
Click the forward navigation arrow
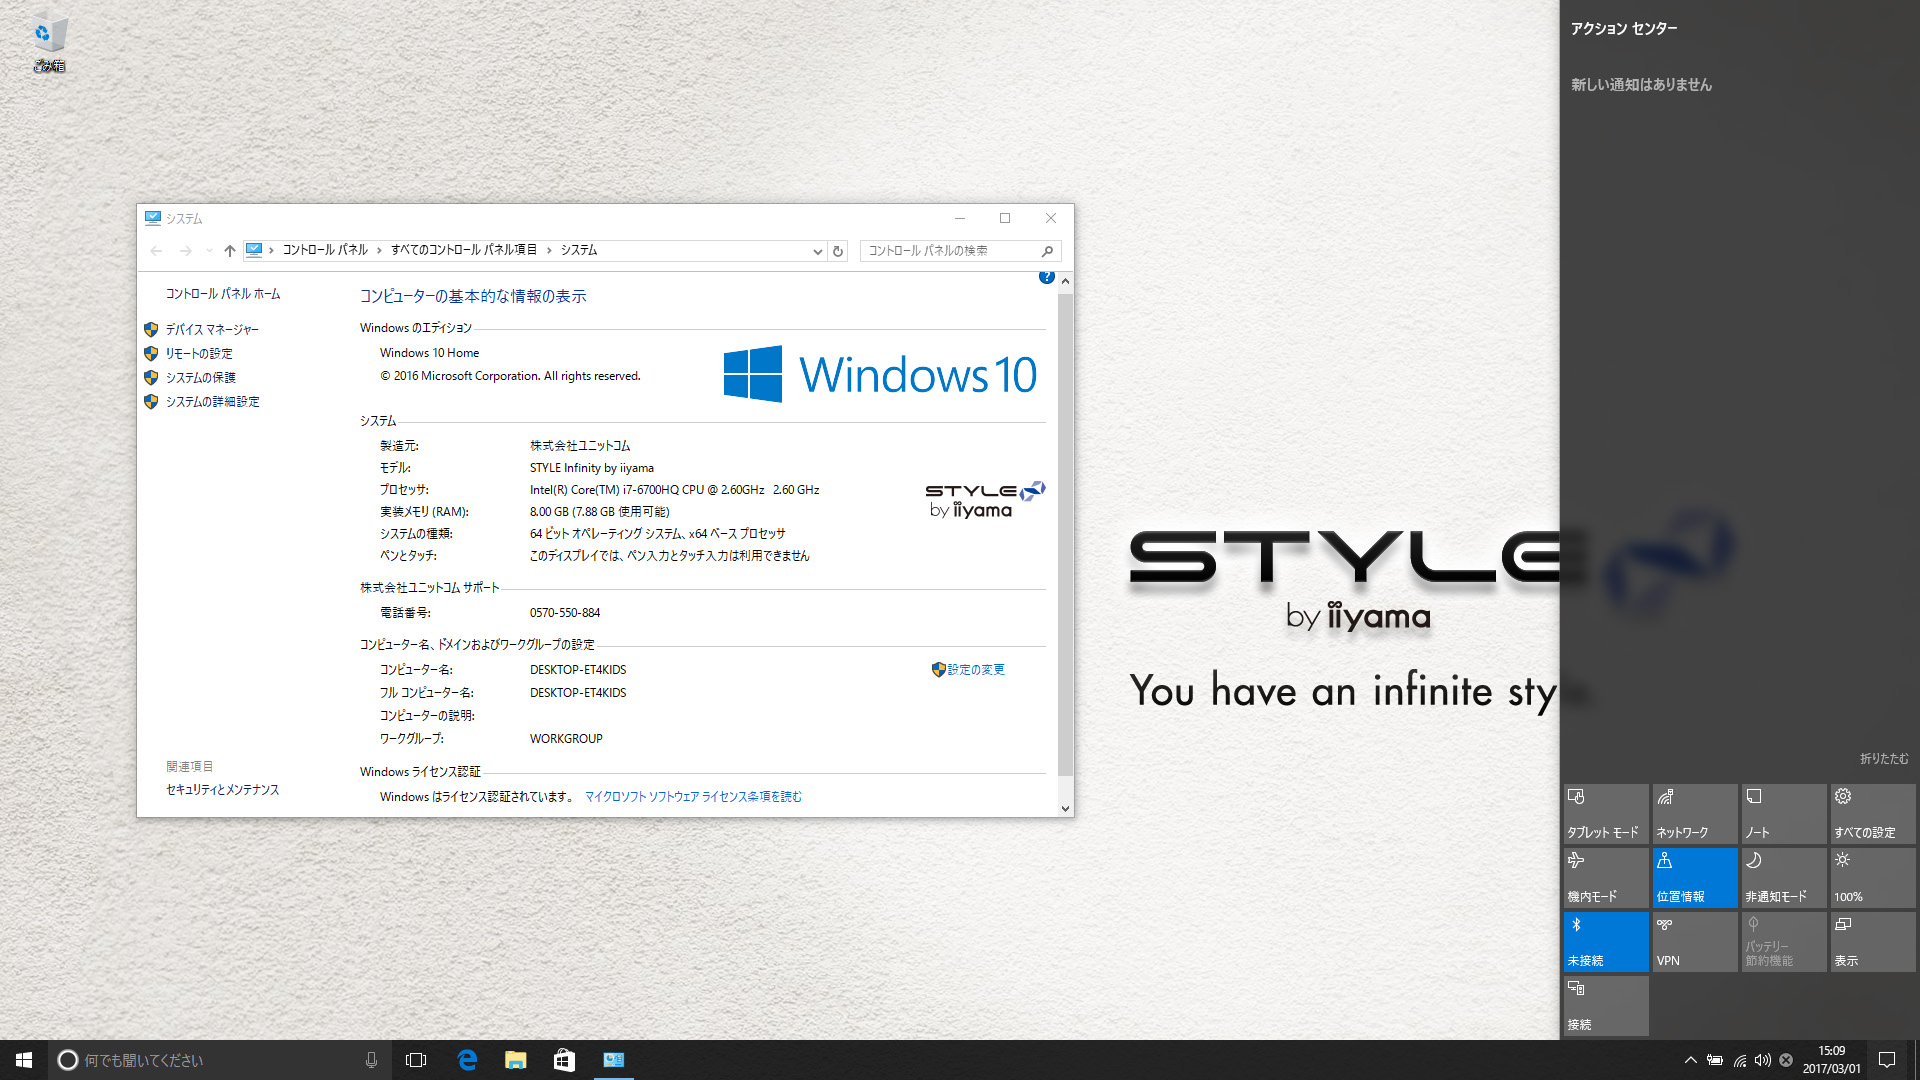[x=185, y=250]
